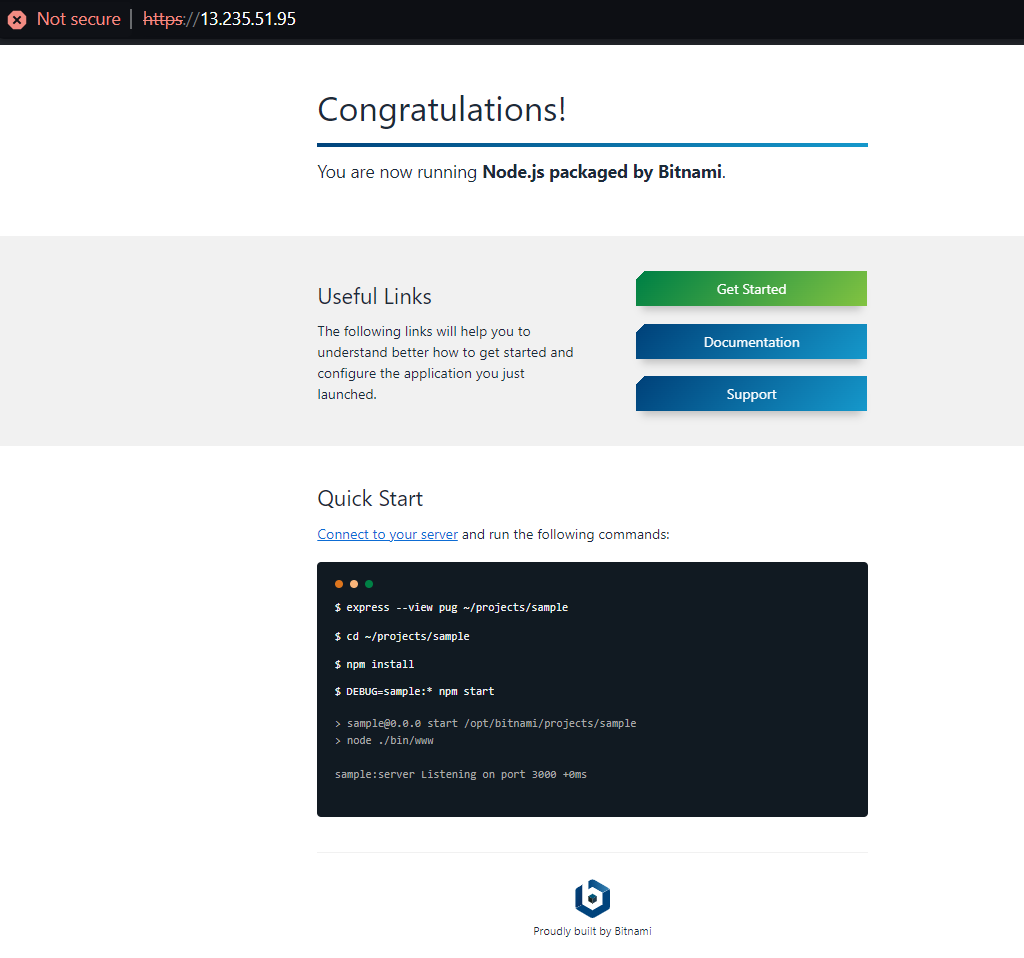
Task: Click the Listening on port 3000 line
Action: tap(460, 774)
